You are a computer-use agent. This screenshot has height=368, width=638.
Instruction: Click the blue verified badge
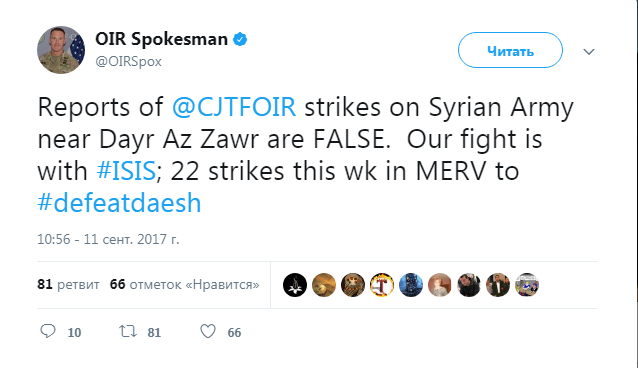[x=240, y=39]
